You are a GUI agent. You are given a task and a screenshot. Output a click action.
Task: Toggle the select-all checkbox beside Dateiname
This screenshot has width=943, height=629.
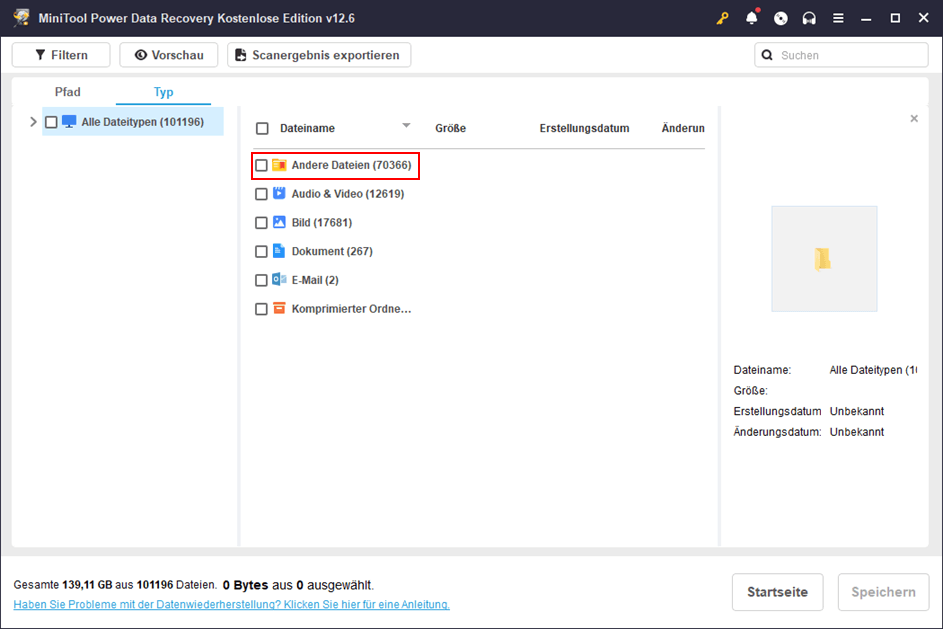[262, 129]
